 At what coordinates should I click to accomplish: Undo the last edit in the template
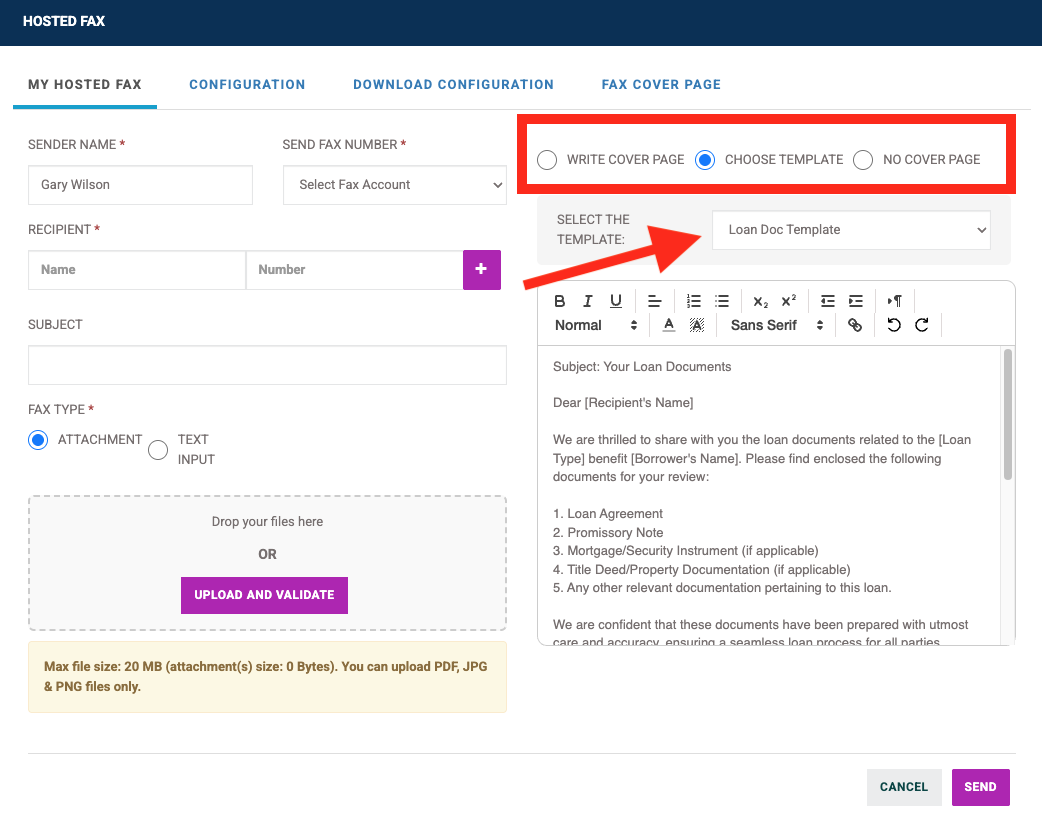coord(893,325)
